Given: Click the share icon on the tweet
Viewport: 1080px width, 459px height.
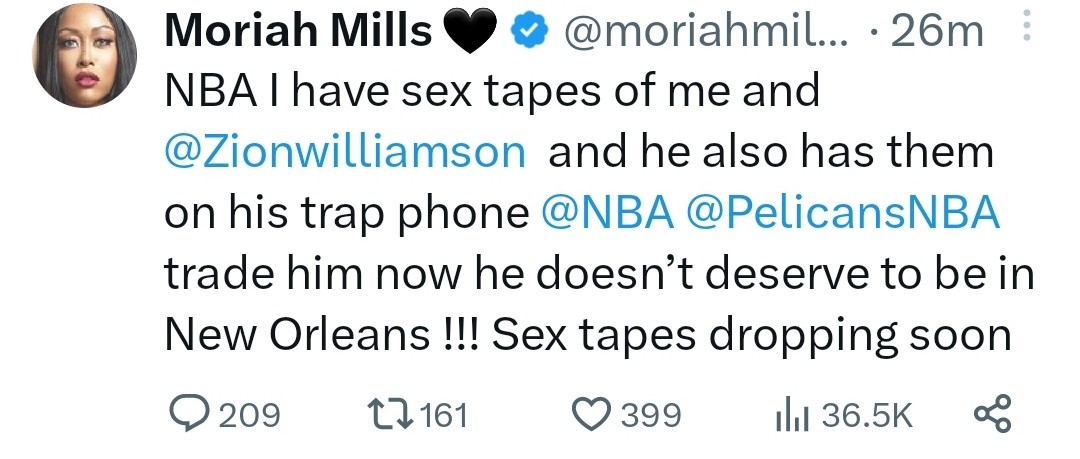Looking at the screenshot, I should pyautogui.click(x=992, y=414).
